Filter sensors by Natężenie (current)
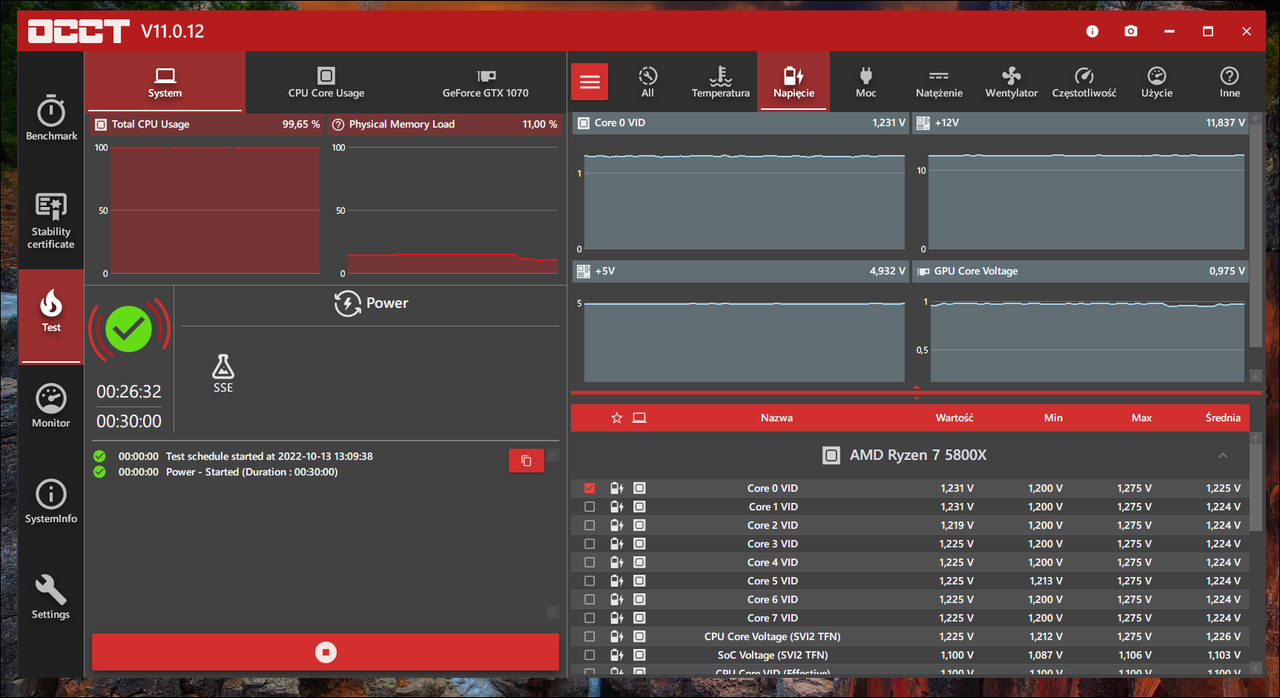The image size is (1280, 698). [x=939, y=82]
